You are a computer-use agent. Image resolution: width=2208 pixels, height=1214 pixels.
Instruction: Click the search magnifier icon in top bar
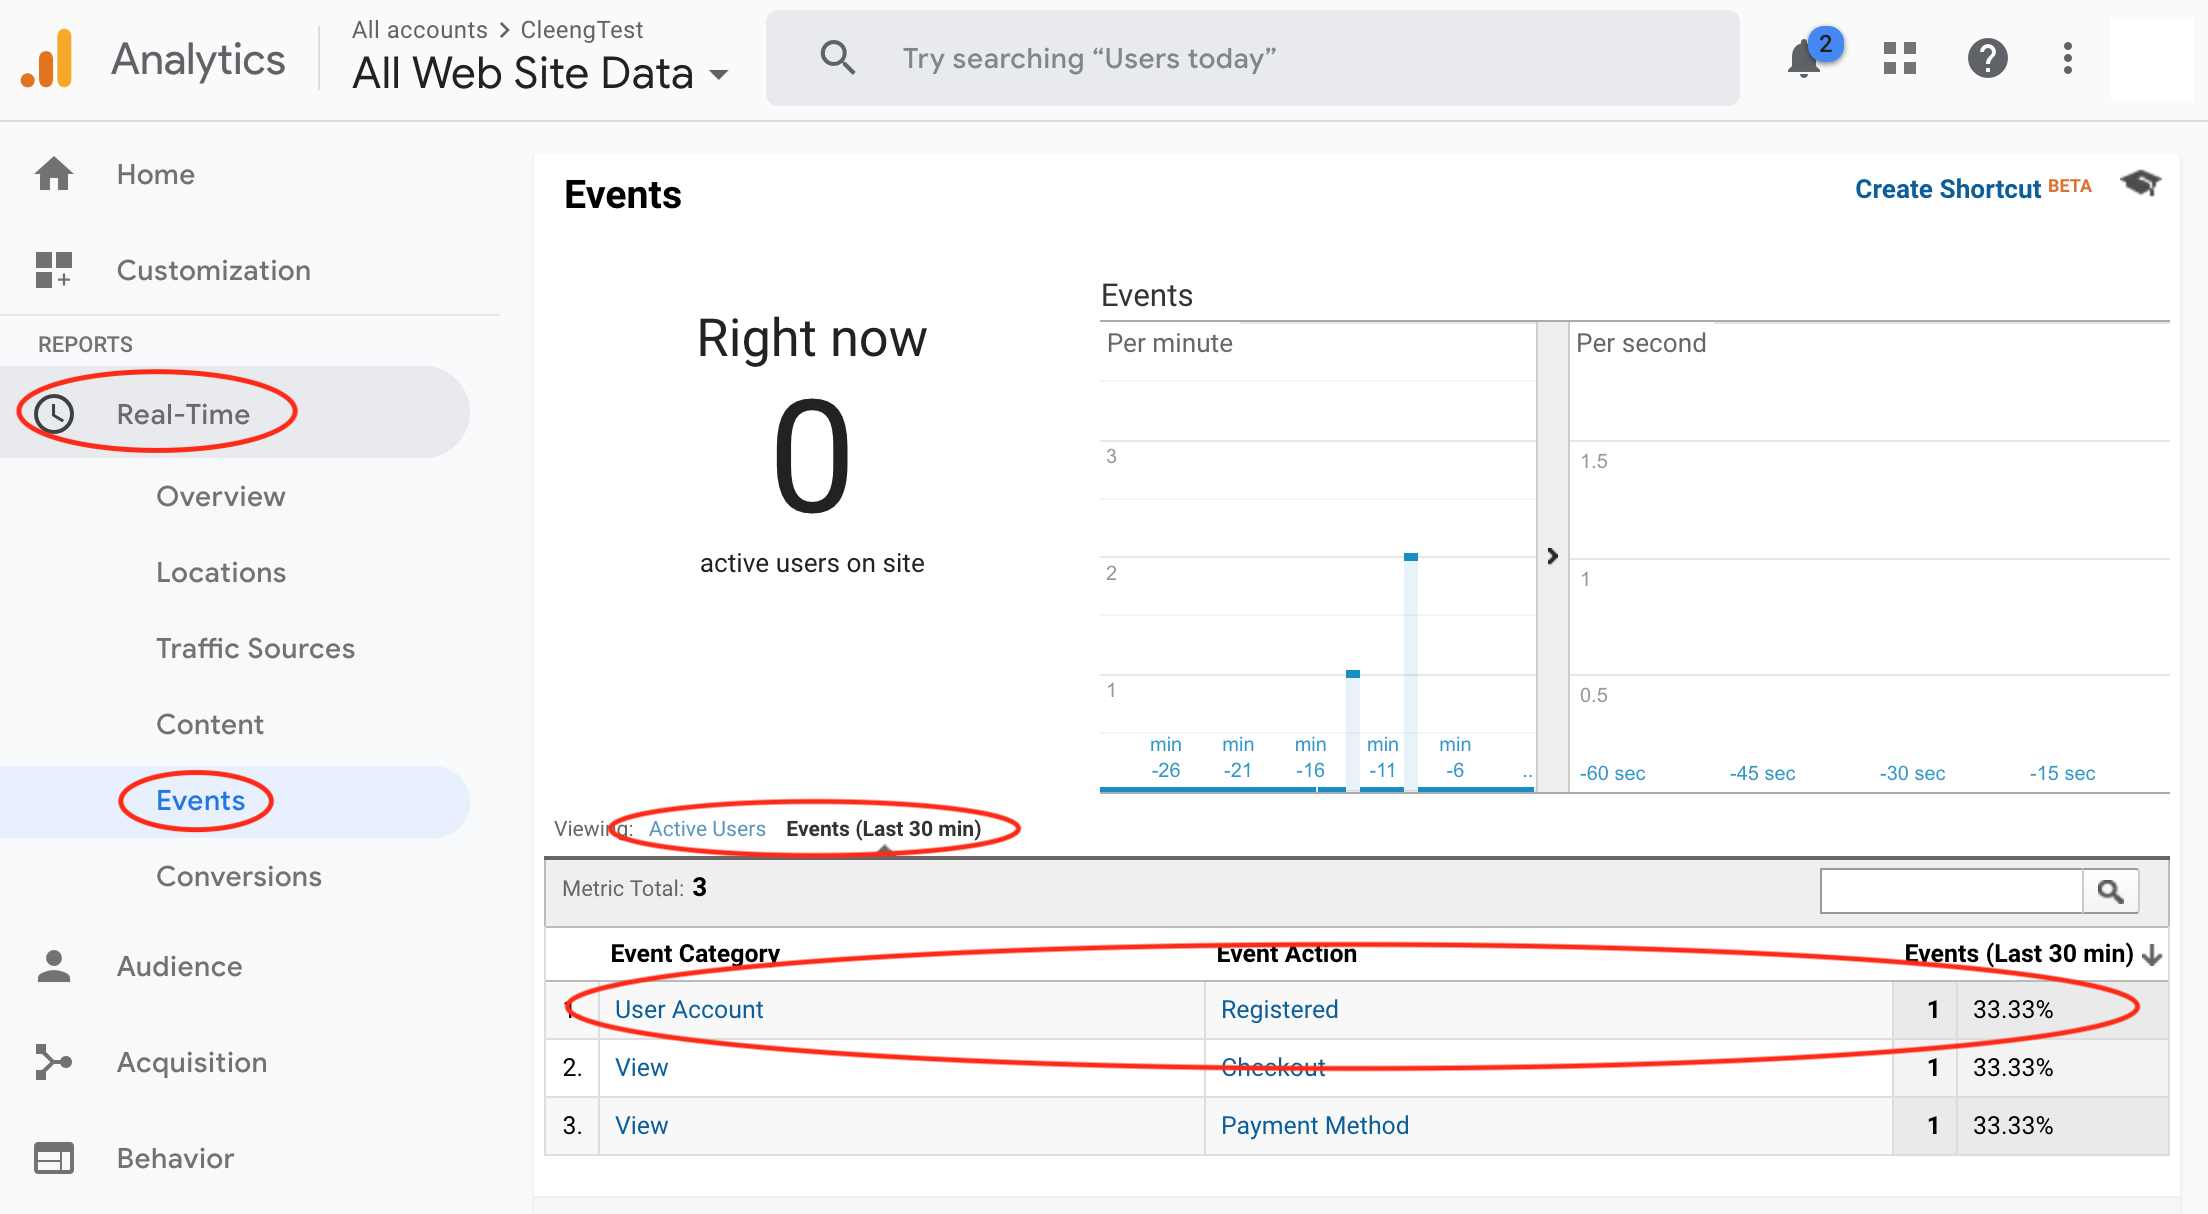pos(838,58)
